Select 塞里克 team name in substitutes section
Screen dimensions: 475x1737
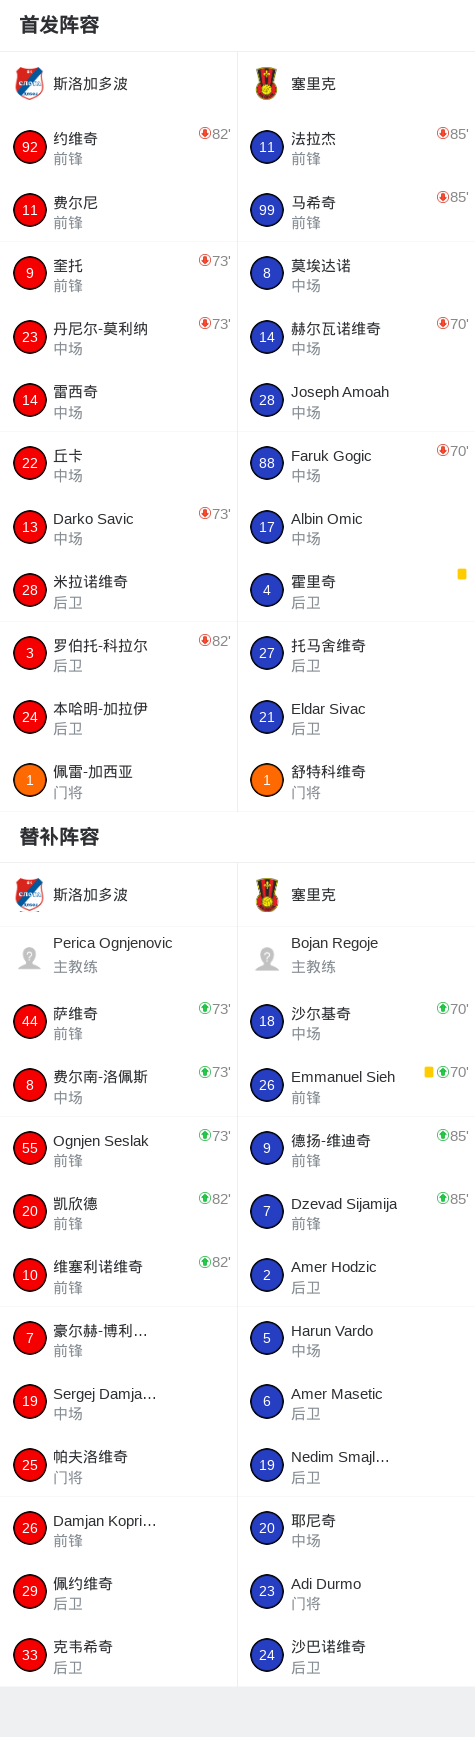coord(313,895)
